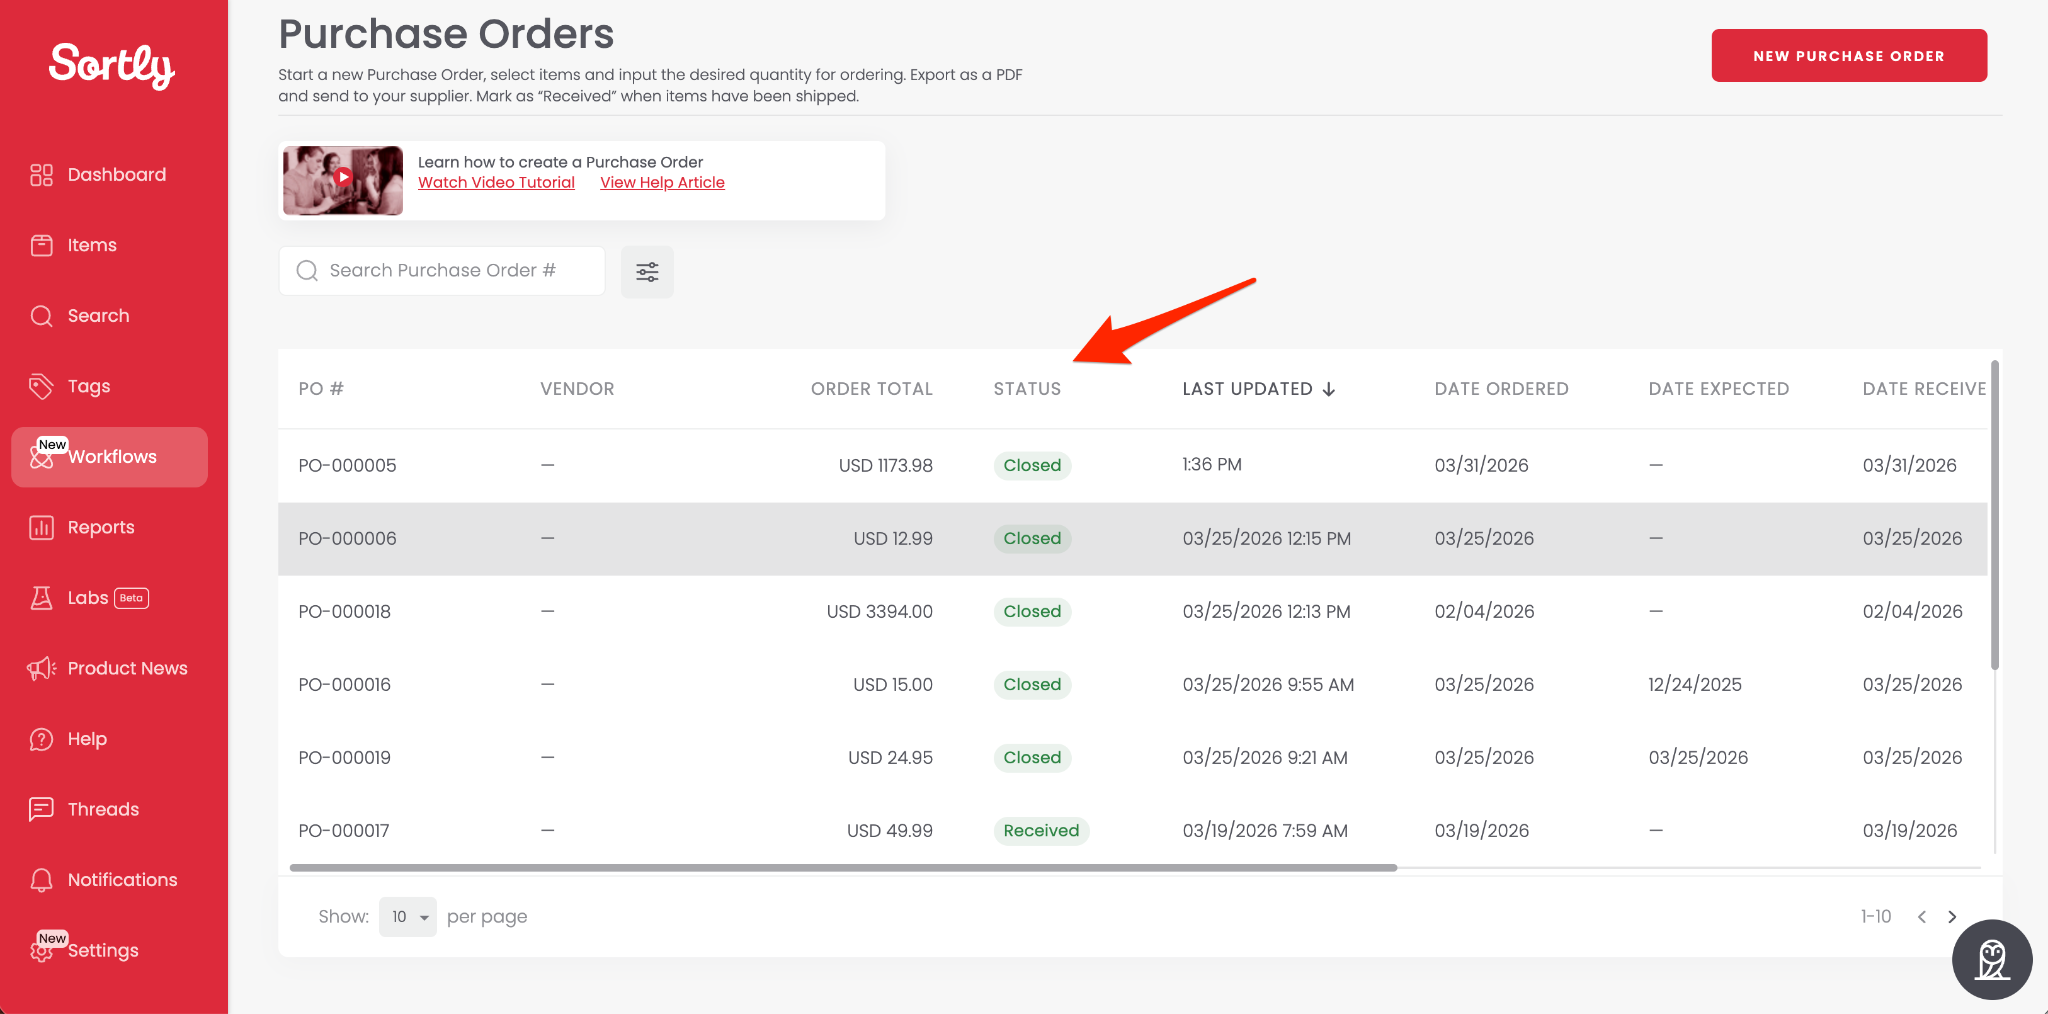
Task: Click the Dashboard sidebar icon
Action: pos(41,175)
